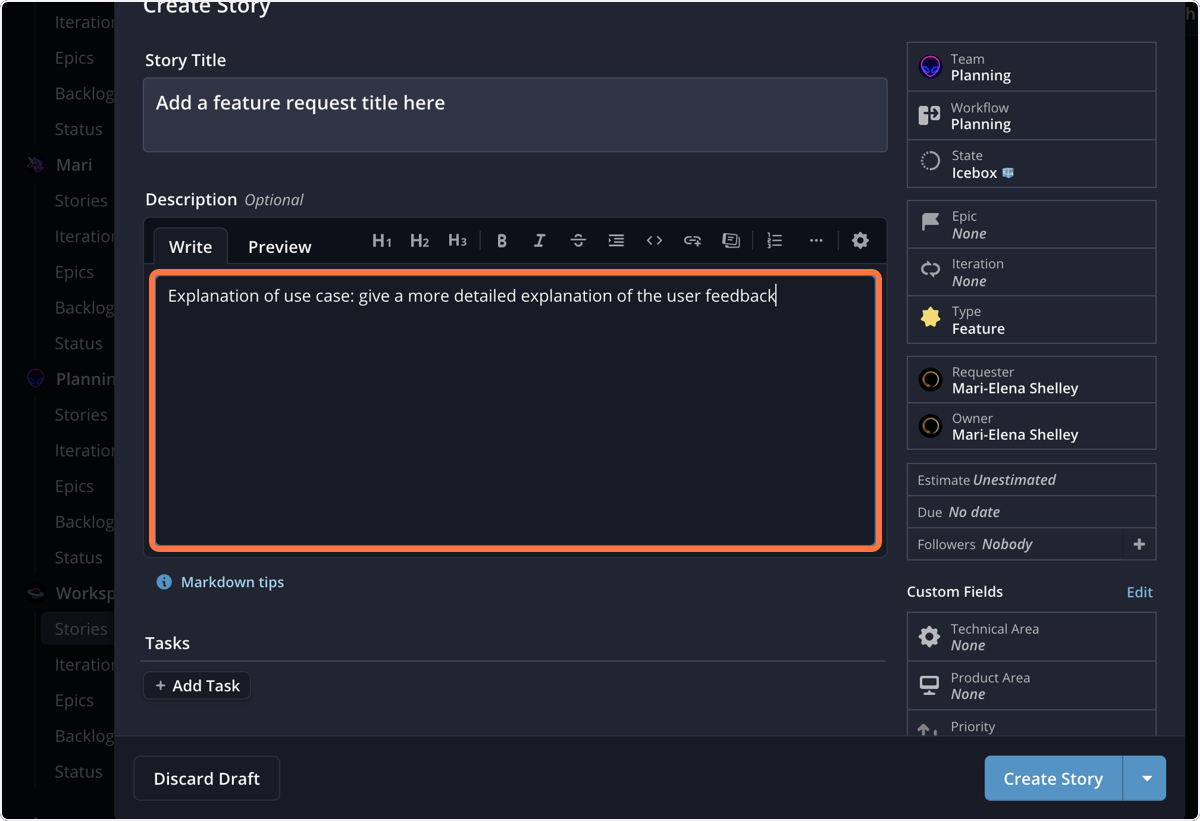Viewport: 1200px width, 821px height.
Task: Click into the Story Title field
Action: point(515,115)
